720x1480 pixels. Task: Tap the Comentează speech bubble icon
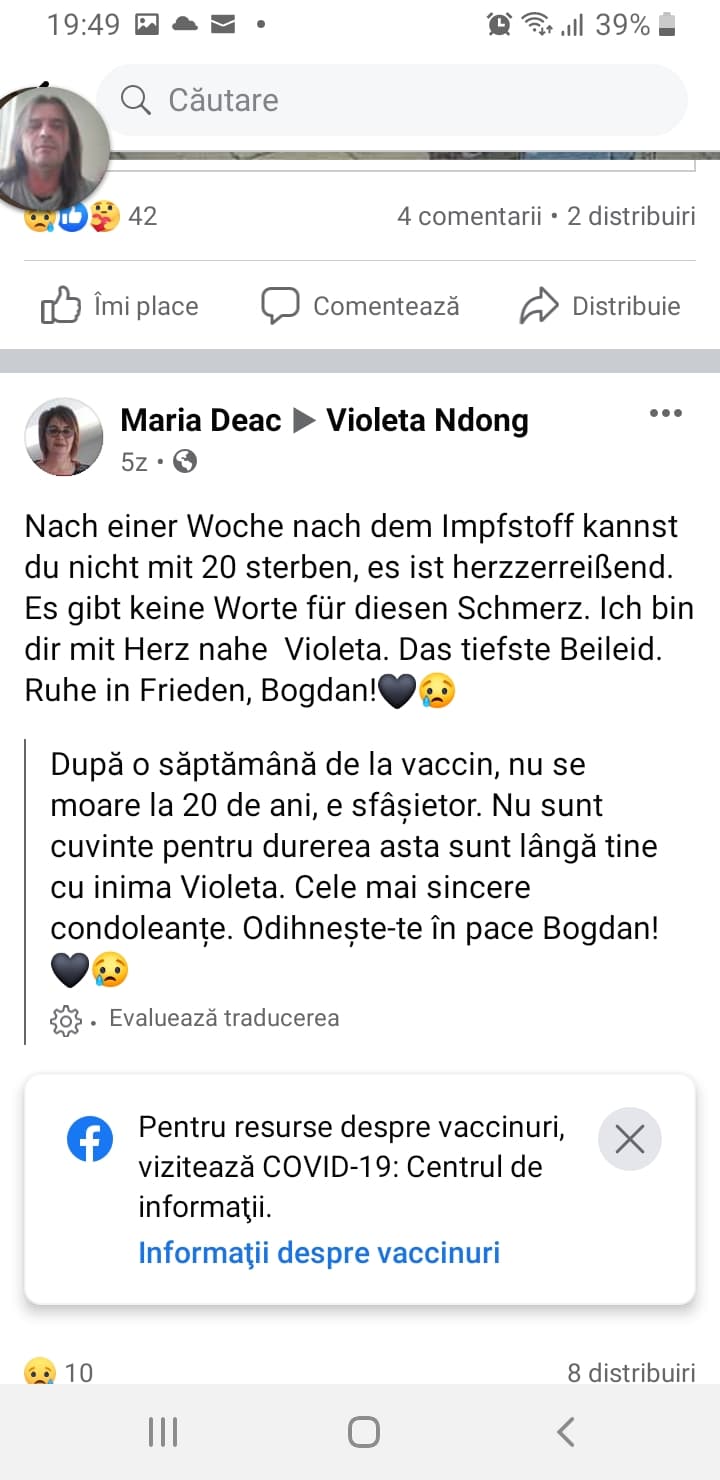280,306
